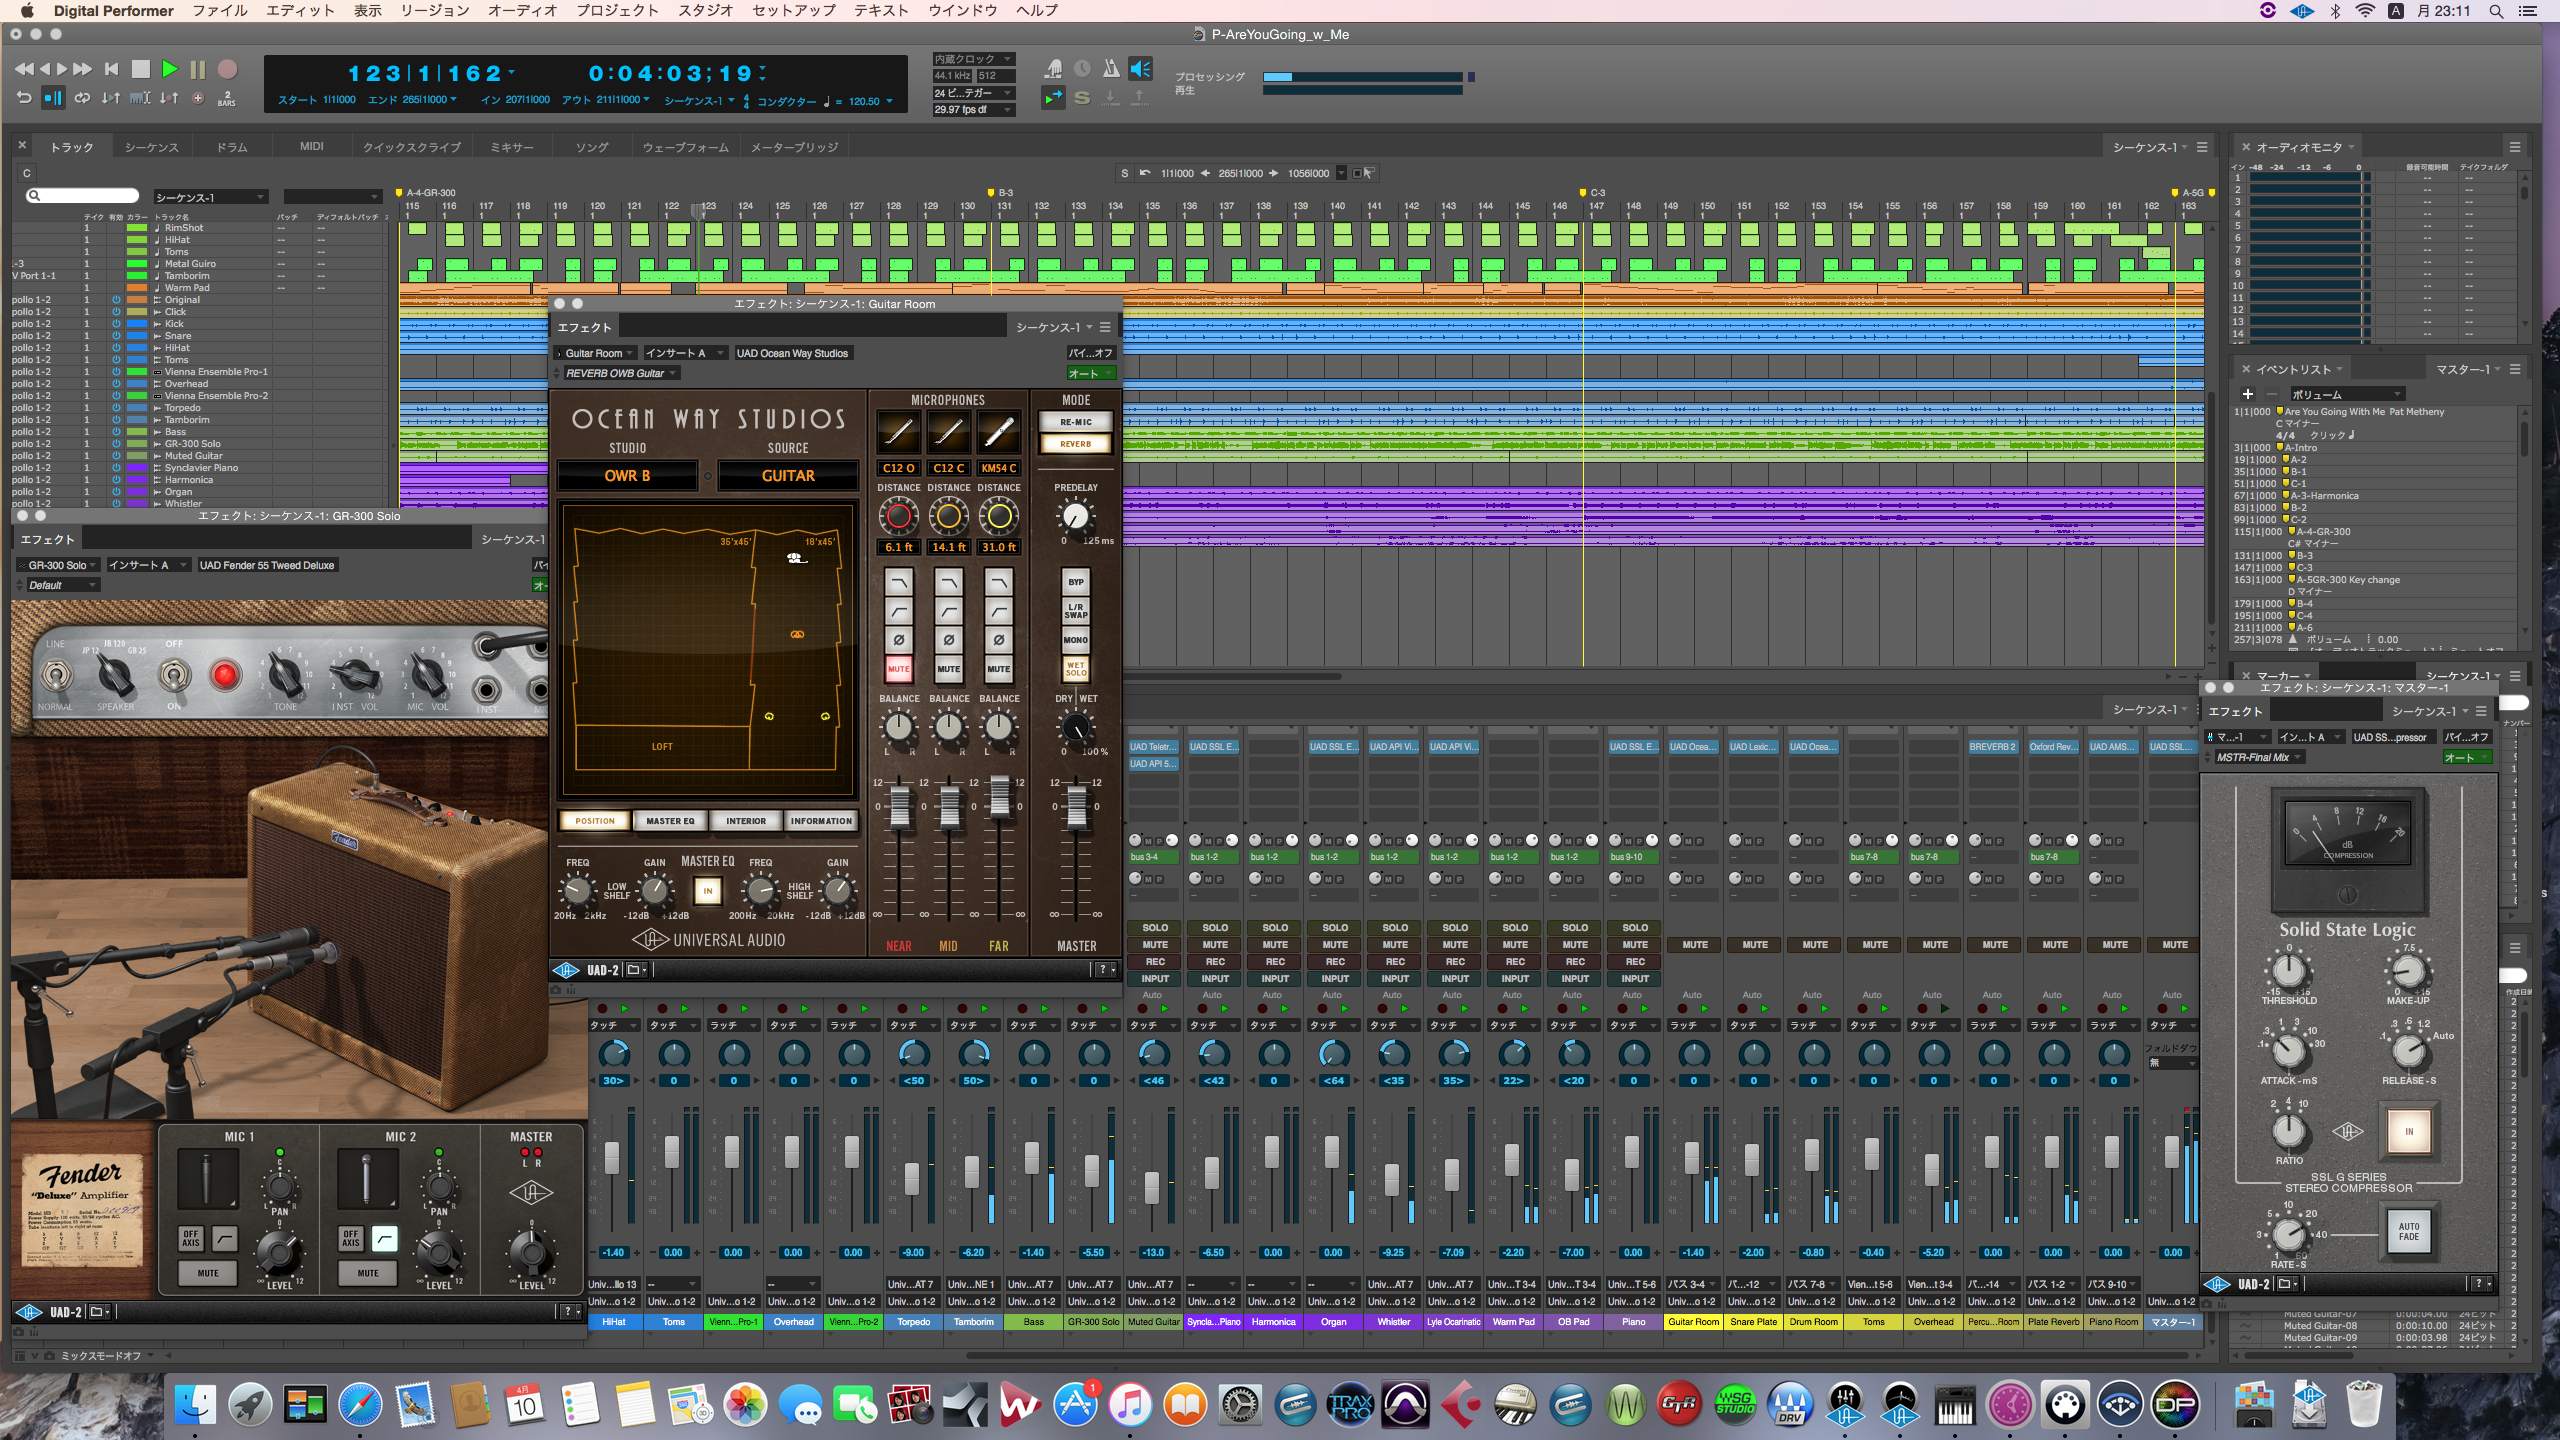Click the DRY/WET knob in Ocean Way

[x=1076, y=727]
